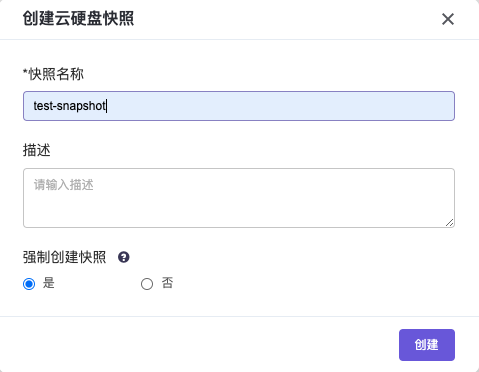Click the 创建云硬盘快照 dialog title
The width and height of the screenshot is (479, 372).
point(78,18)
